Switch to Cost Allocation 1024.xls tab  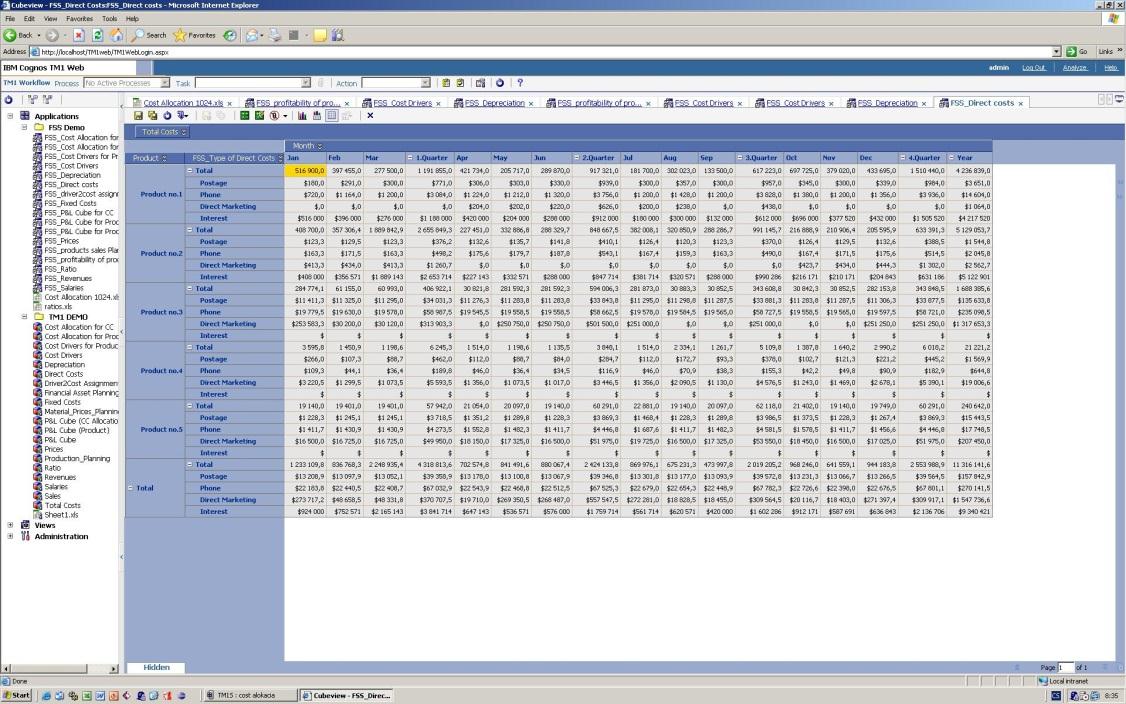click(x=182, y=103)
